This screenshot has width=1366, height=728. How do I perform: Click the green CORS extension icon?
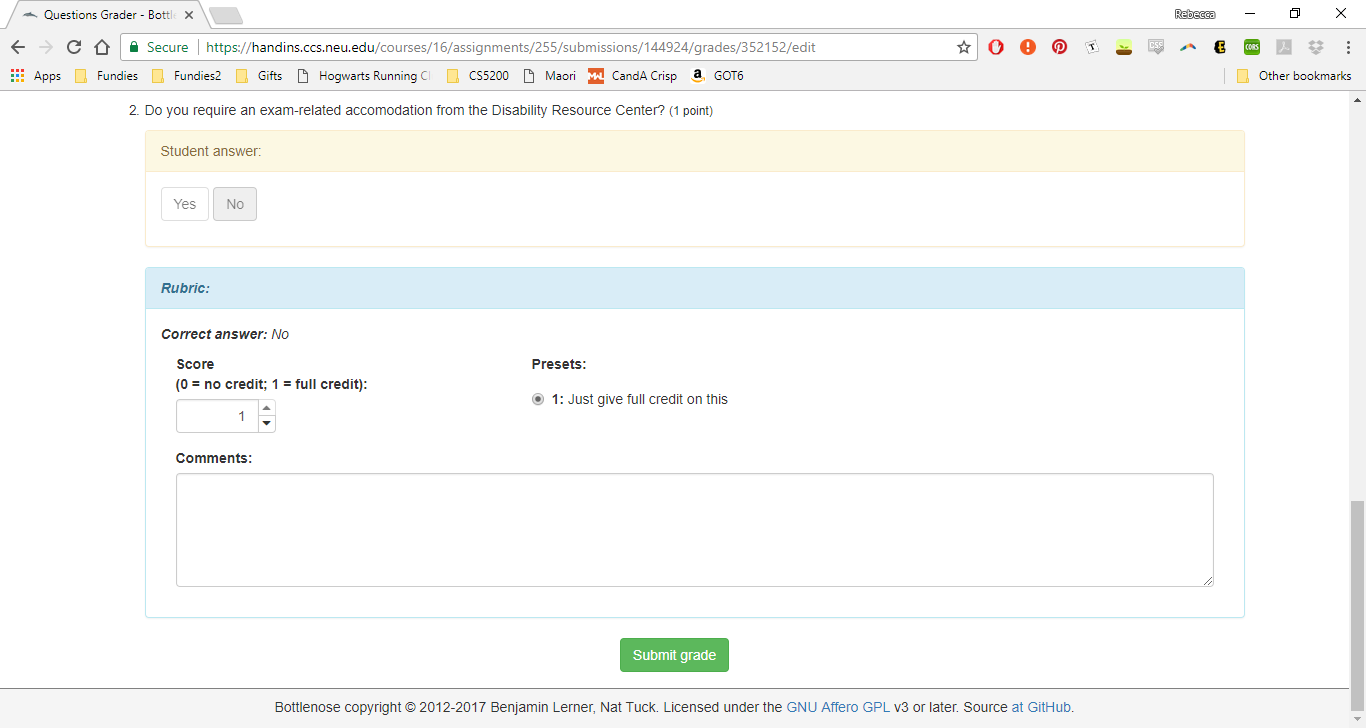click(x=1252, y=47)
